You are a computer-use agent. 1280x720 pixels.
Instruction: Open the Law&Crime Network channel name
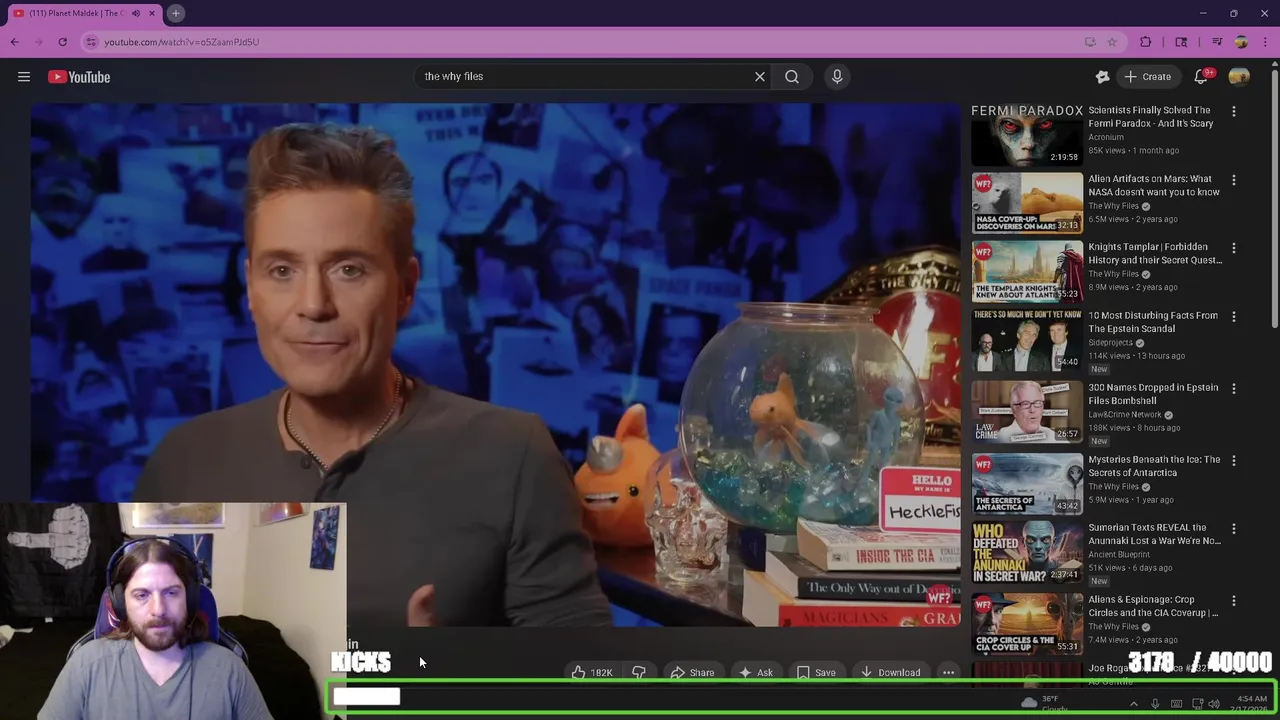coord(1125,414)
